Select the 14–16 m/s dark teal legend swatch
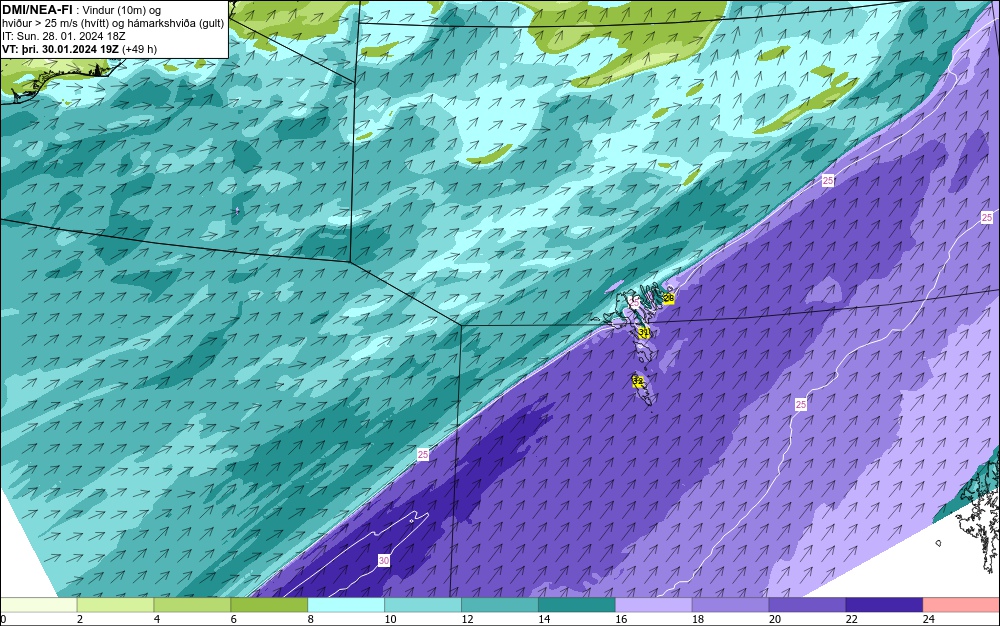The height and width of the screenshot is (626, 1000). (x=577, y=605)
